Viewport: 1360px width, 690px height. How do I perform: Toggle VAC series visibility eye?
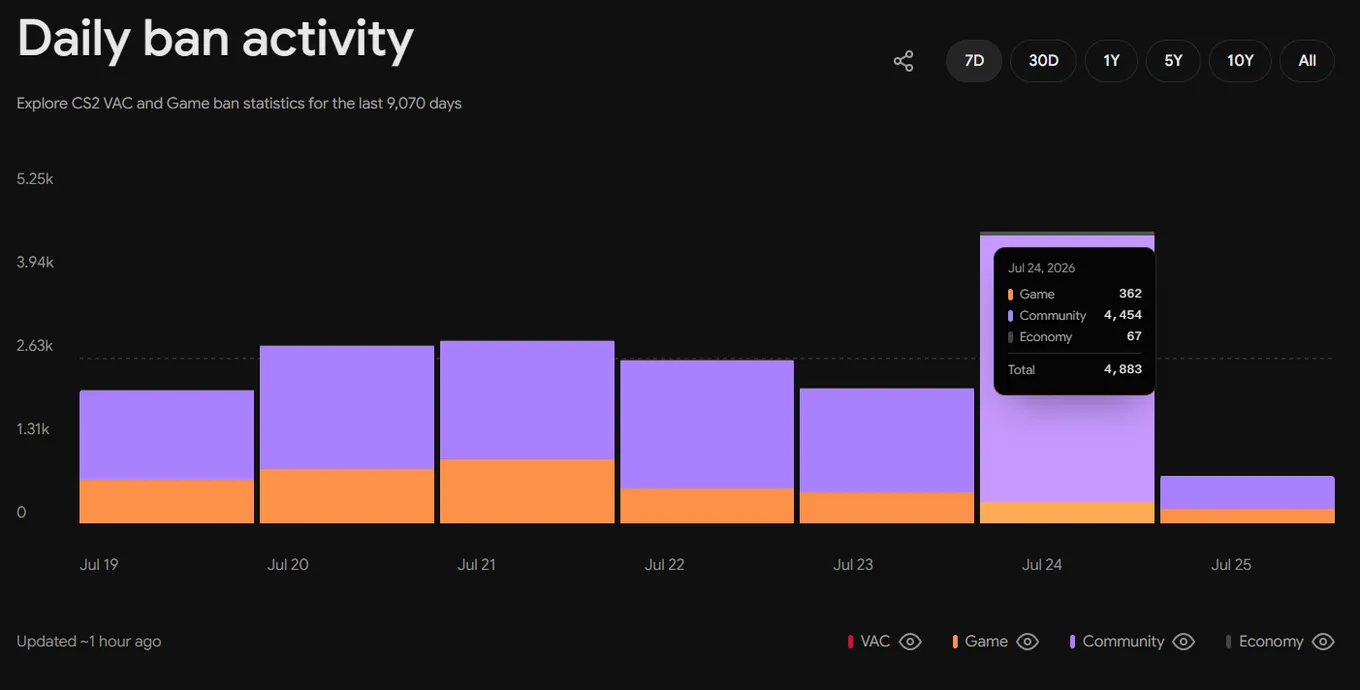tap(910, 642)
